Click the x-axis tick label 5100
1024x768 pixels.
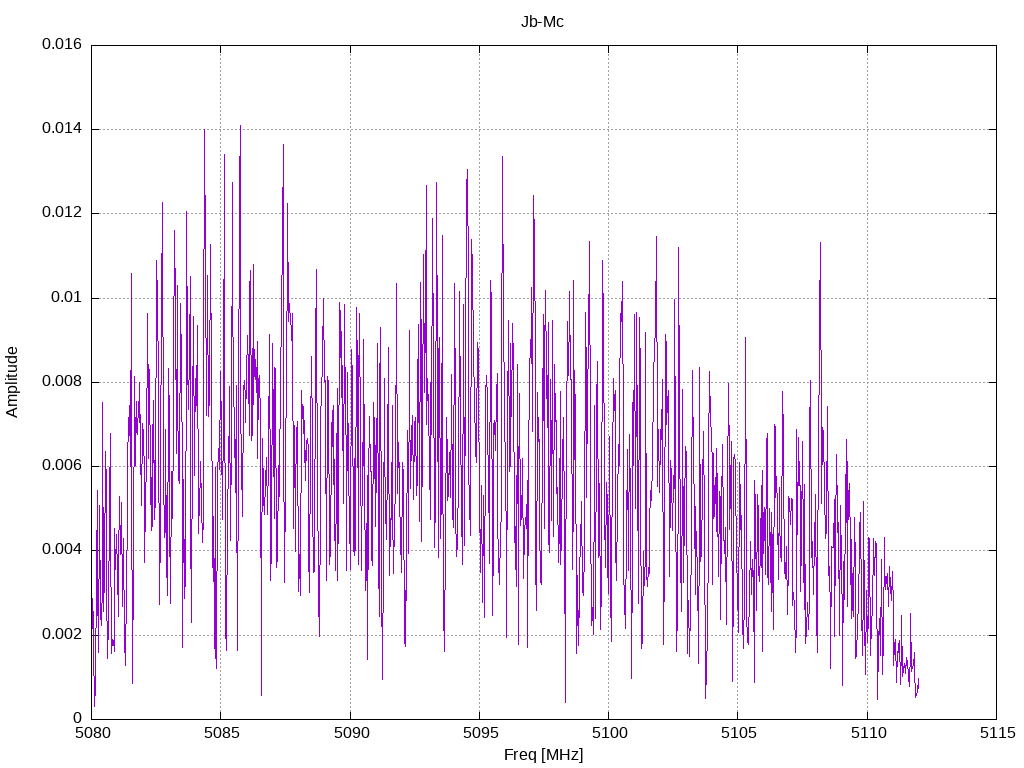[609, 733]
